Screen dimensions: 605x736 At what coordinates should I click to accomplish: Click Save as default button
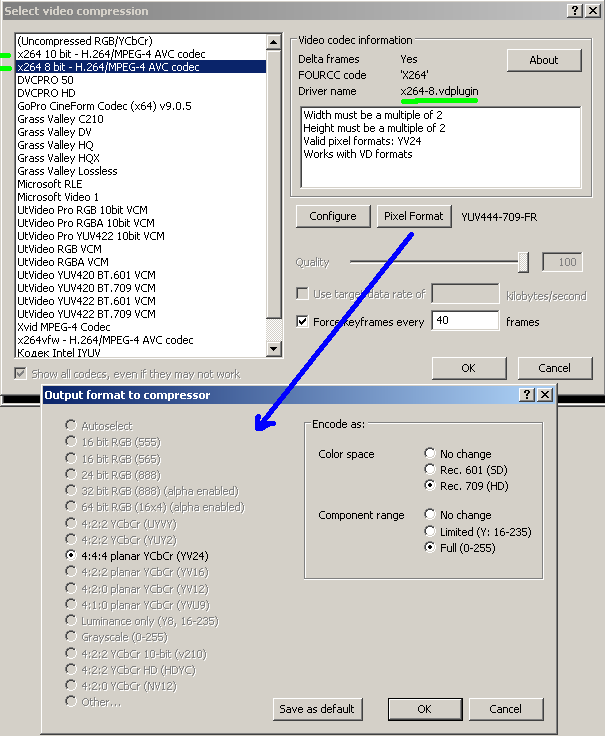tap(317, 709)
